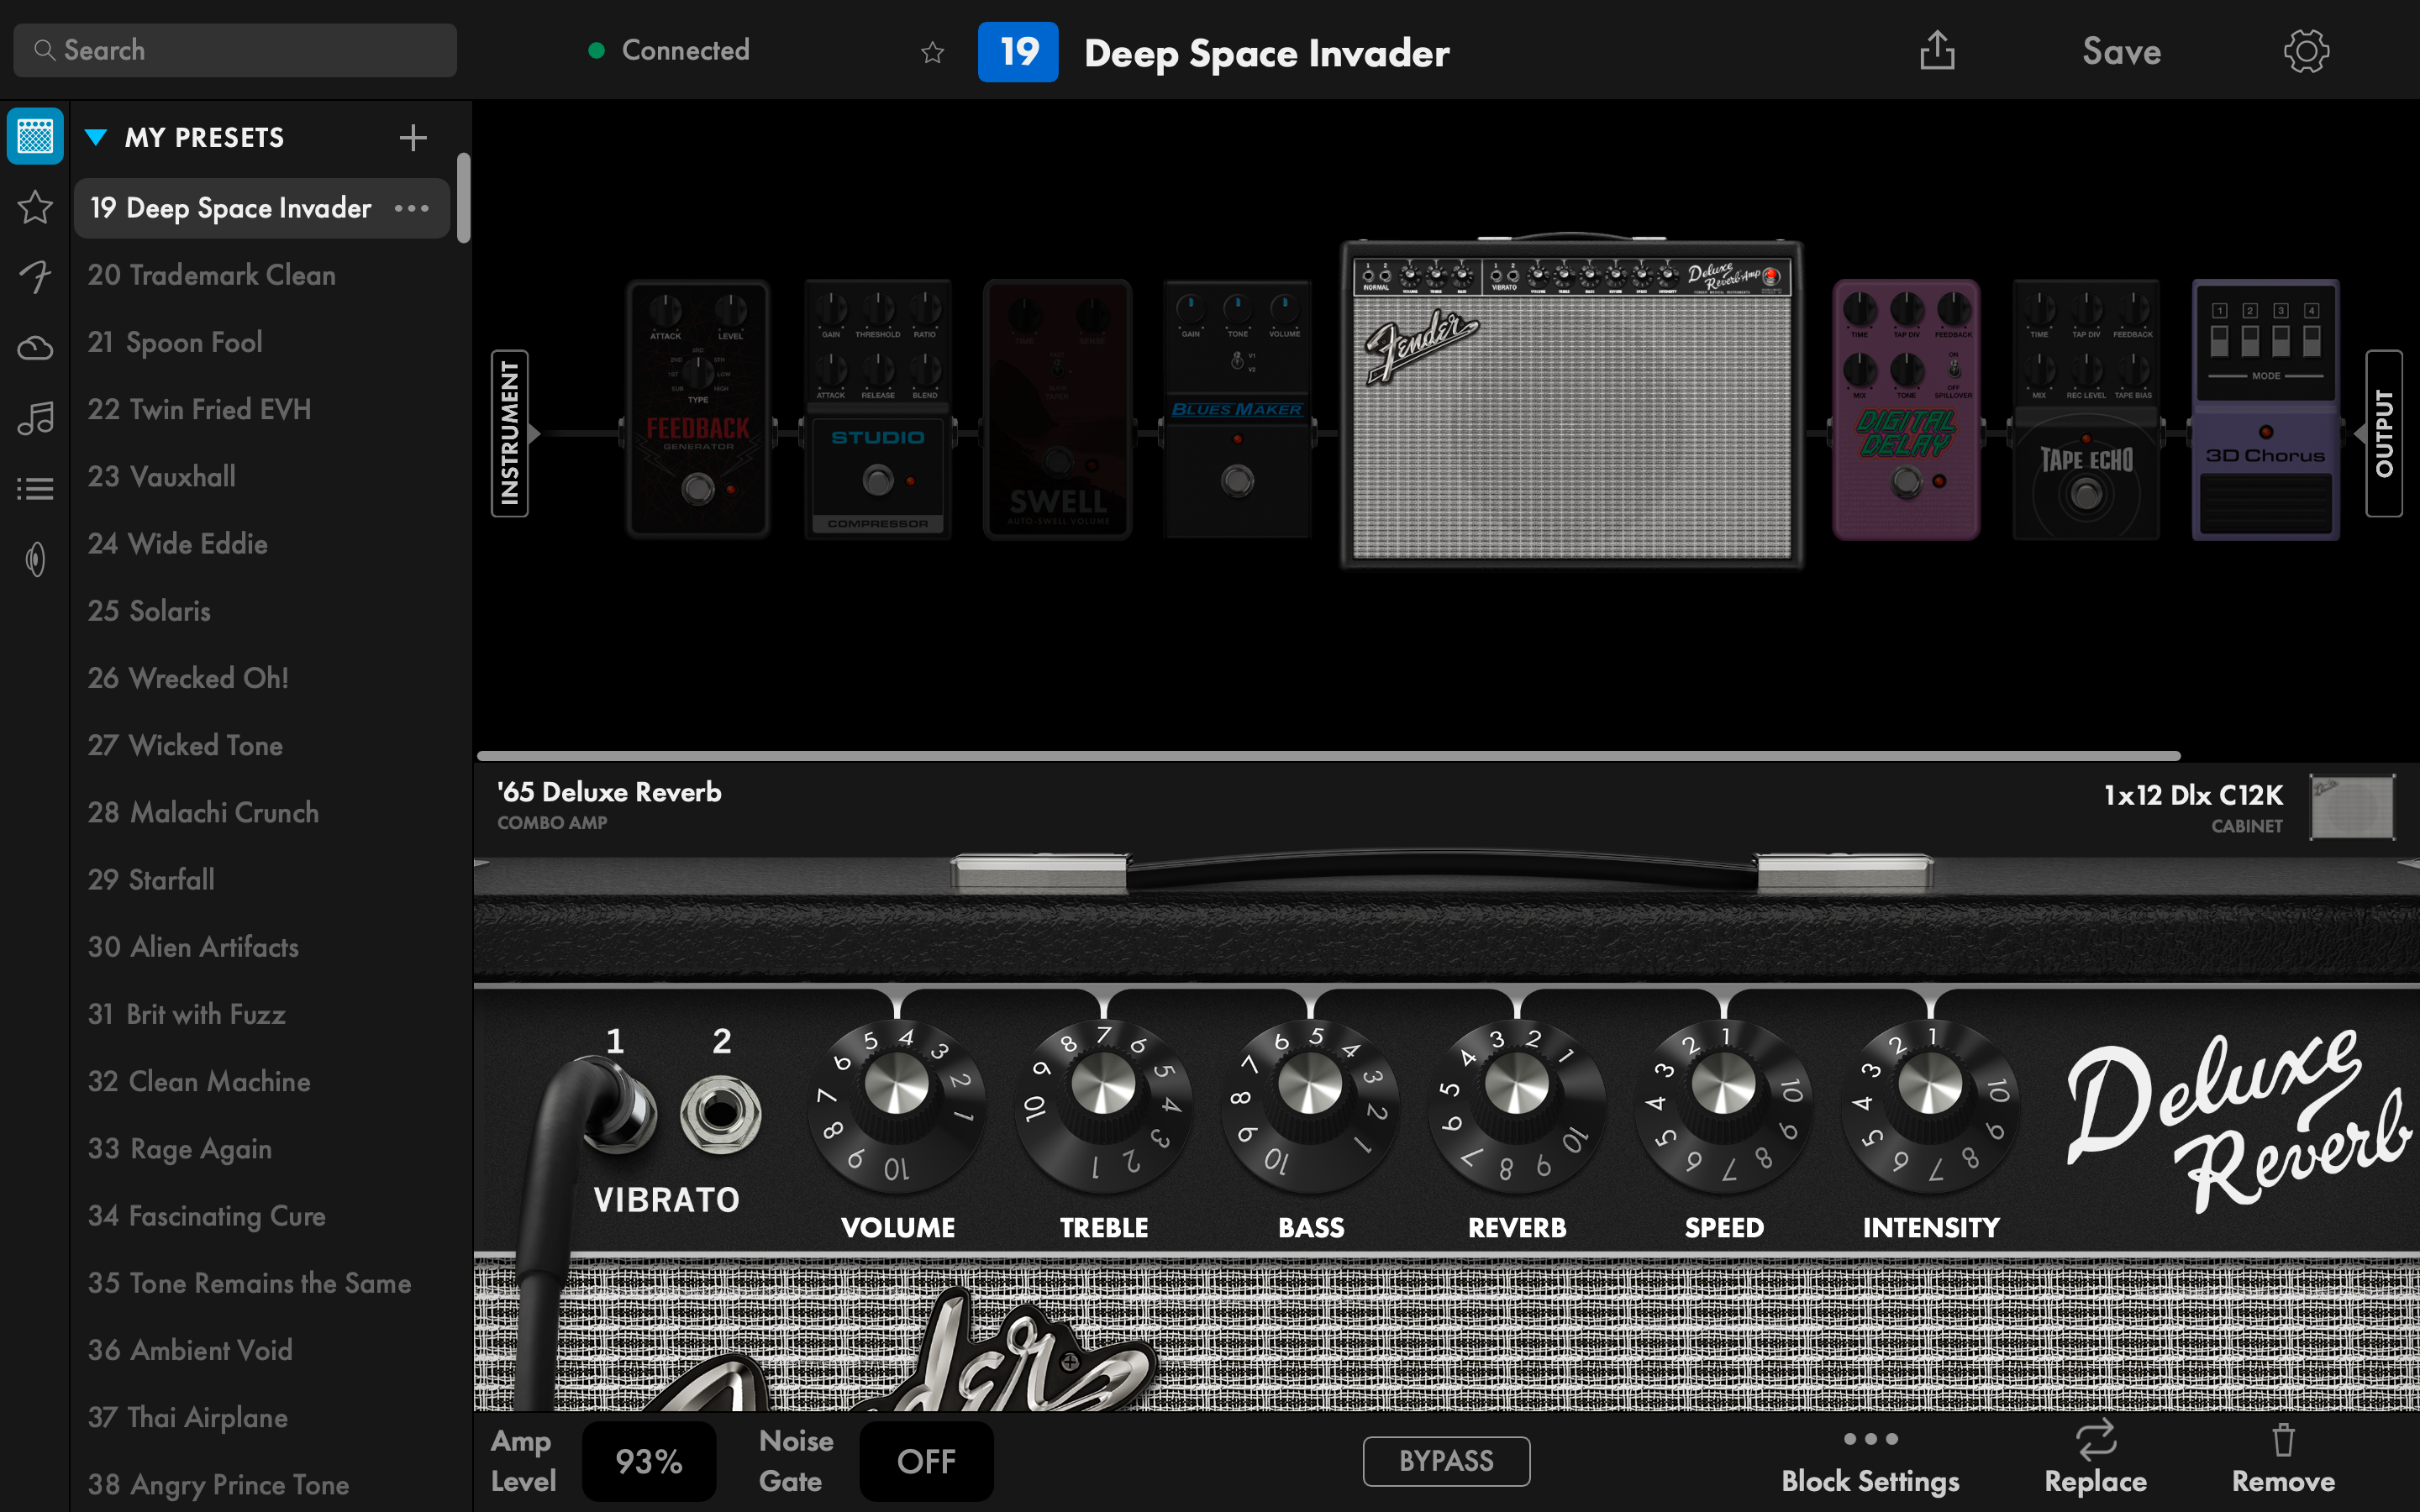
Task: Toggle BYPASS for the amp
Action: coord(1446,1461)
